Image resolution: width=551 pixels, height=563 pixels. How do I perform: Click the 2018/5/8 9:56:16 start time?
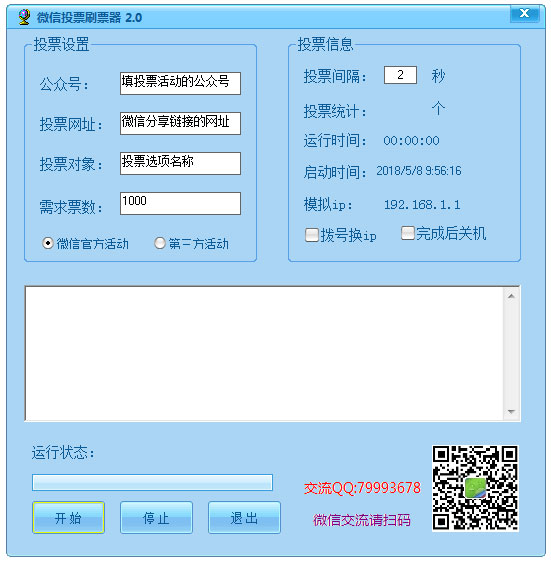[x=419, y=171]
